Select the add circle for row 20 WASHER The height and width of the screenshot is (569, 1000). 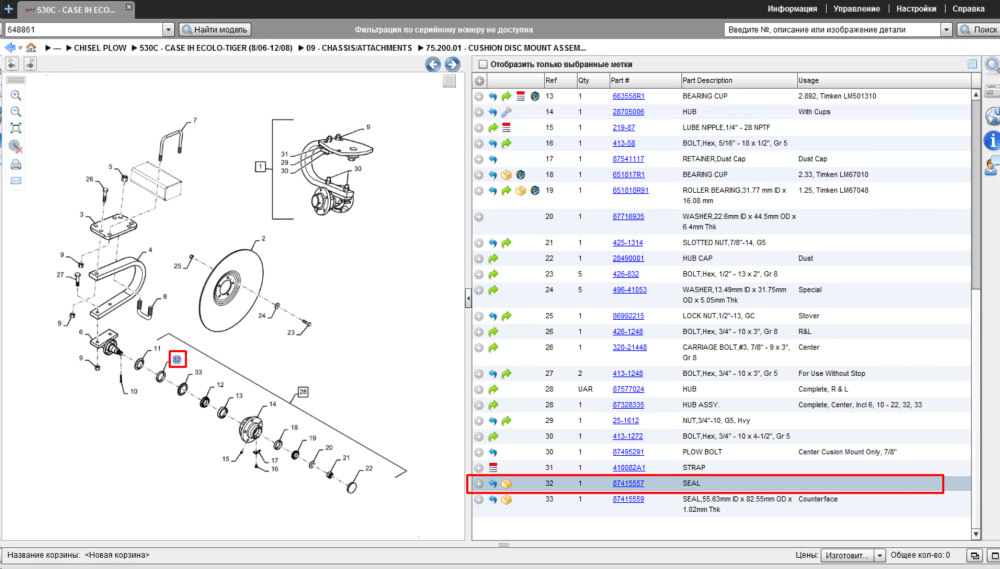[479, 217]
